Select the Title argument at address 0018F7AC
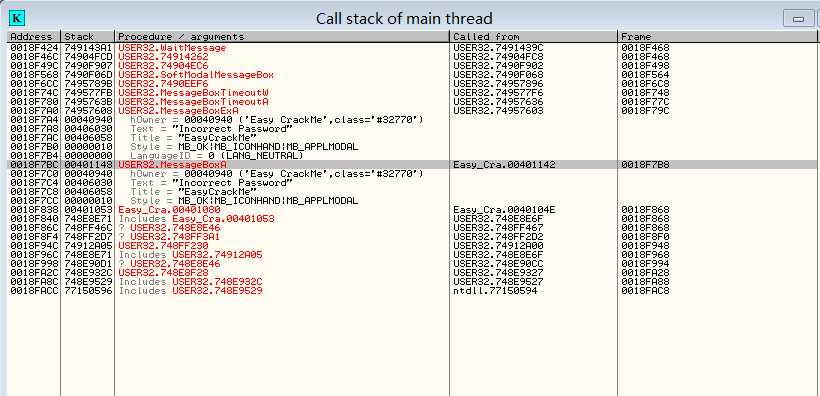820x396 pixels. [193, 138]
